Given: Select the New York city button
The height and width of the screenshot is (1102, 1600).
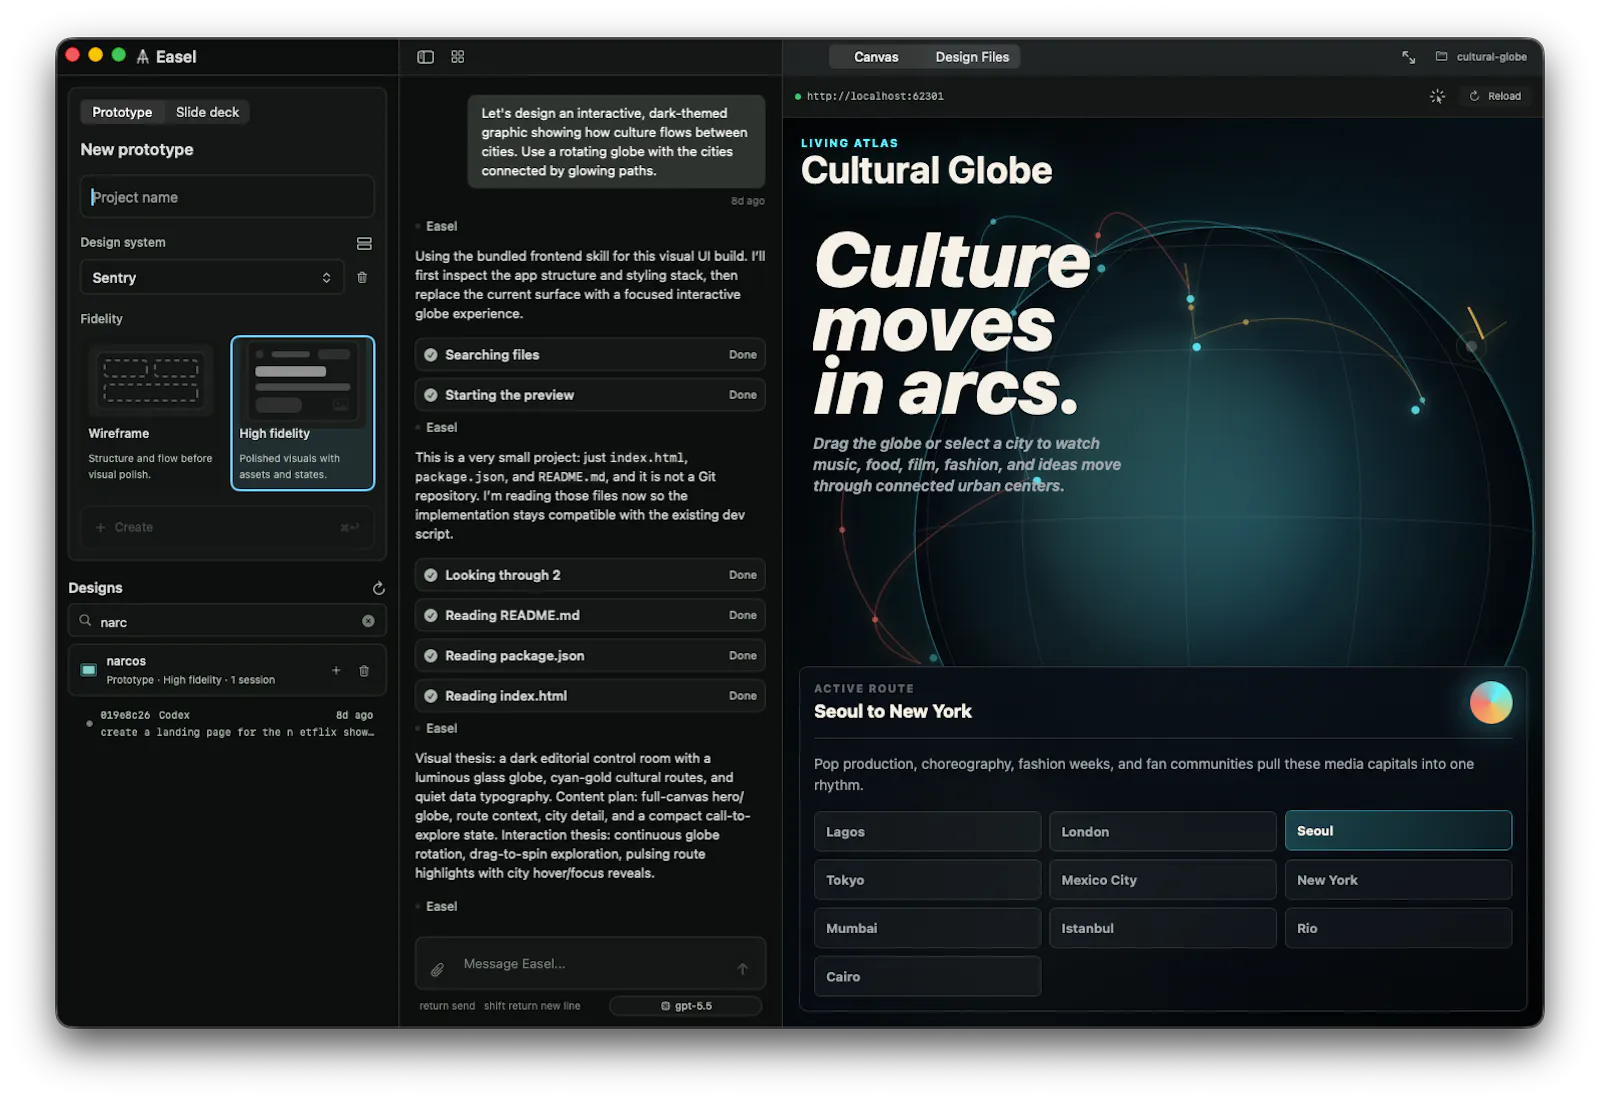Looking at the screenshot, I should click(1398, 880).
